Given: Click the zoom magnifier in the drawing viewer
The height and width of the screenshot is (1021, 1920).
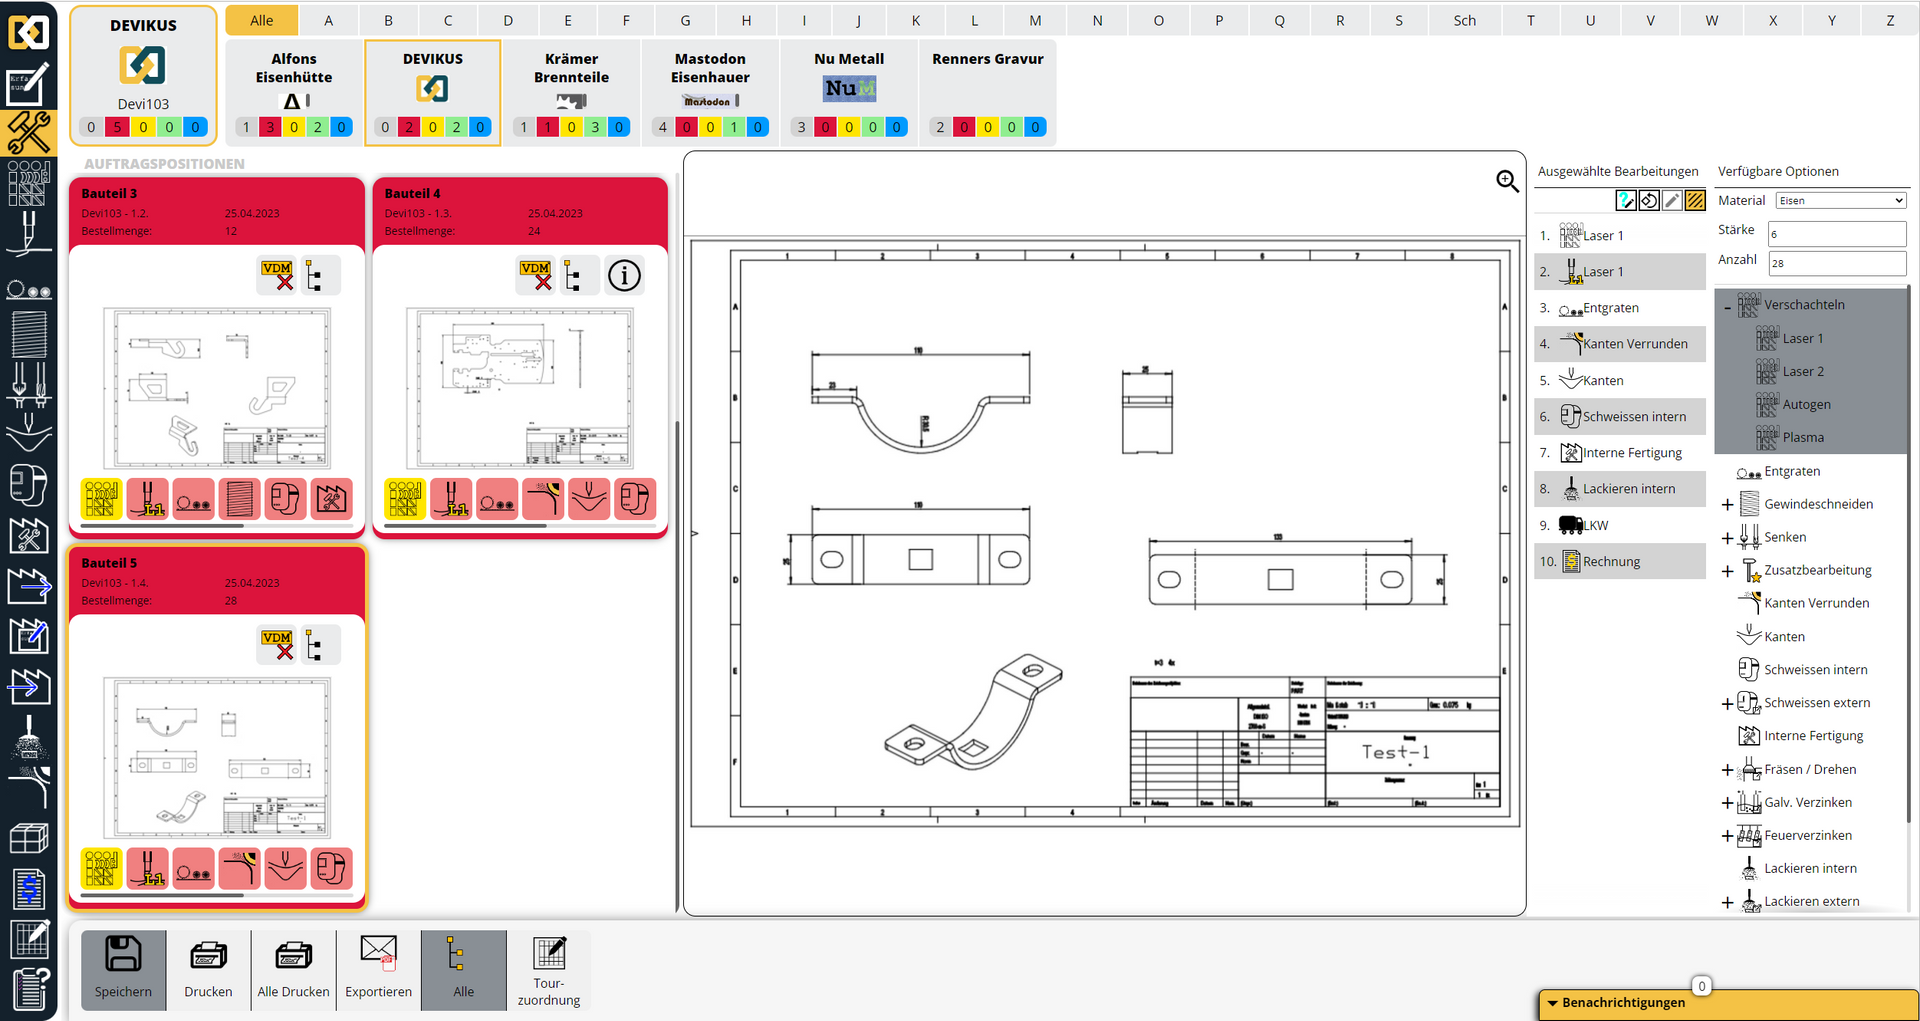Looking at the screenshot, I should (1508, 182).
